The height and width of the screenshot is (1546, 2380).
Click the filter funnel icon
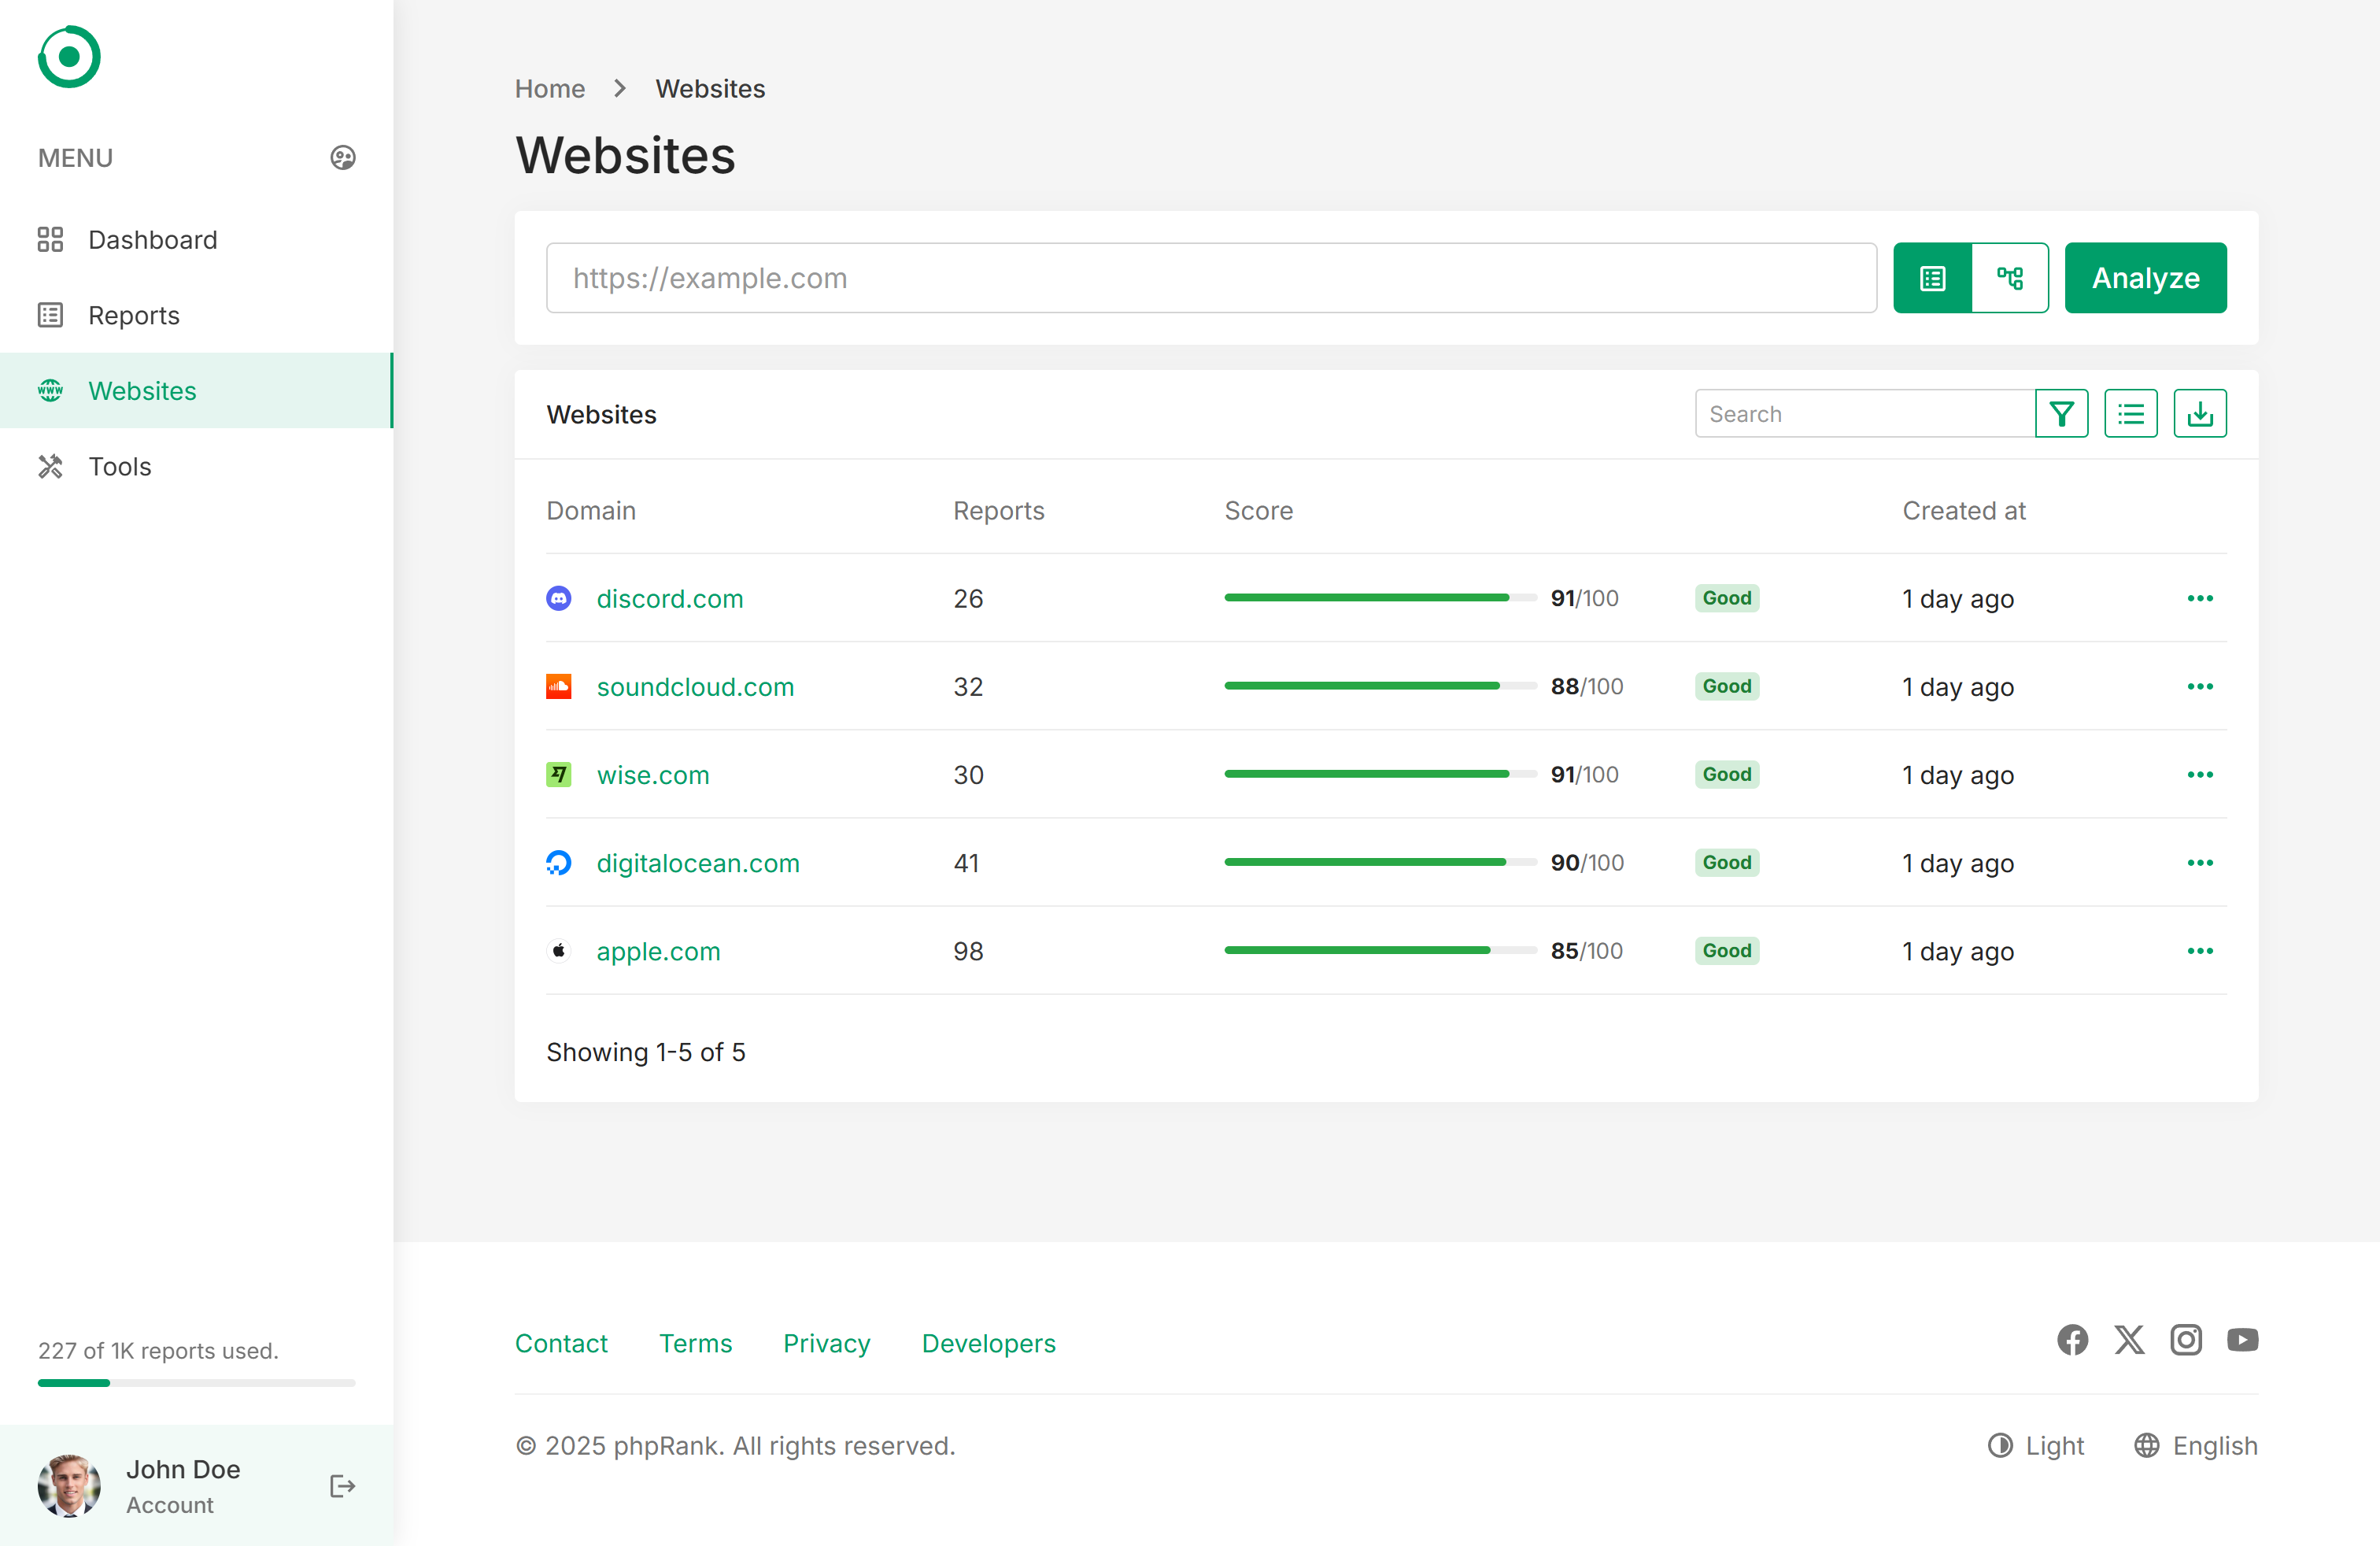(x=2061, y=414)
